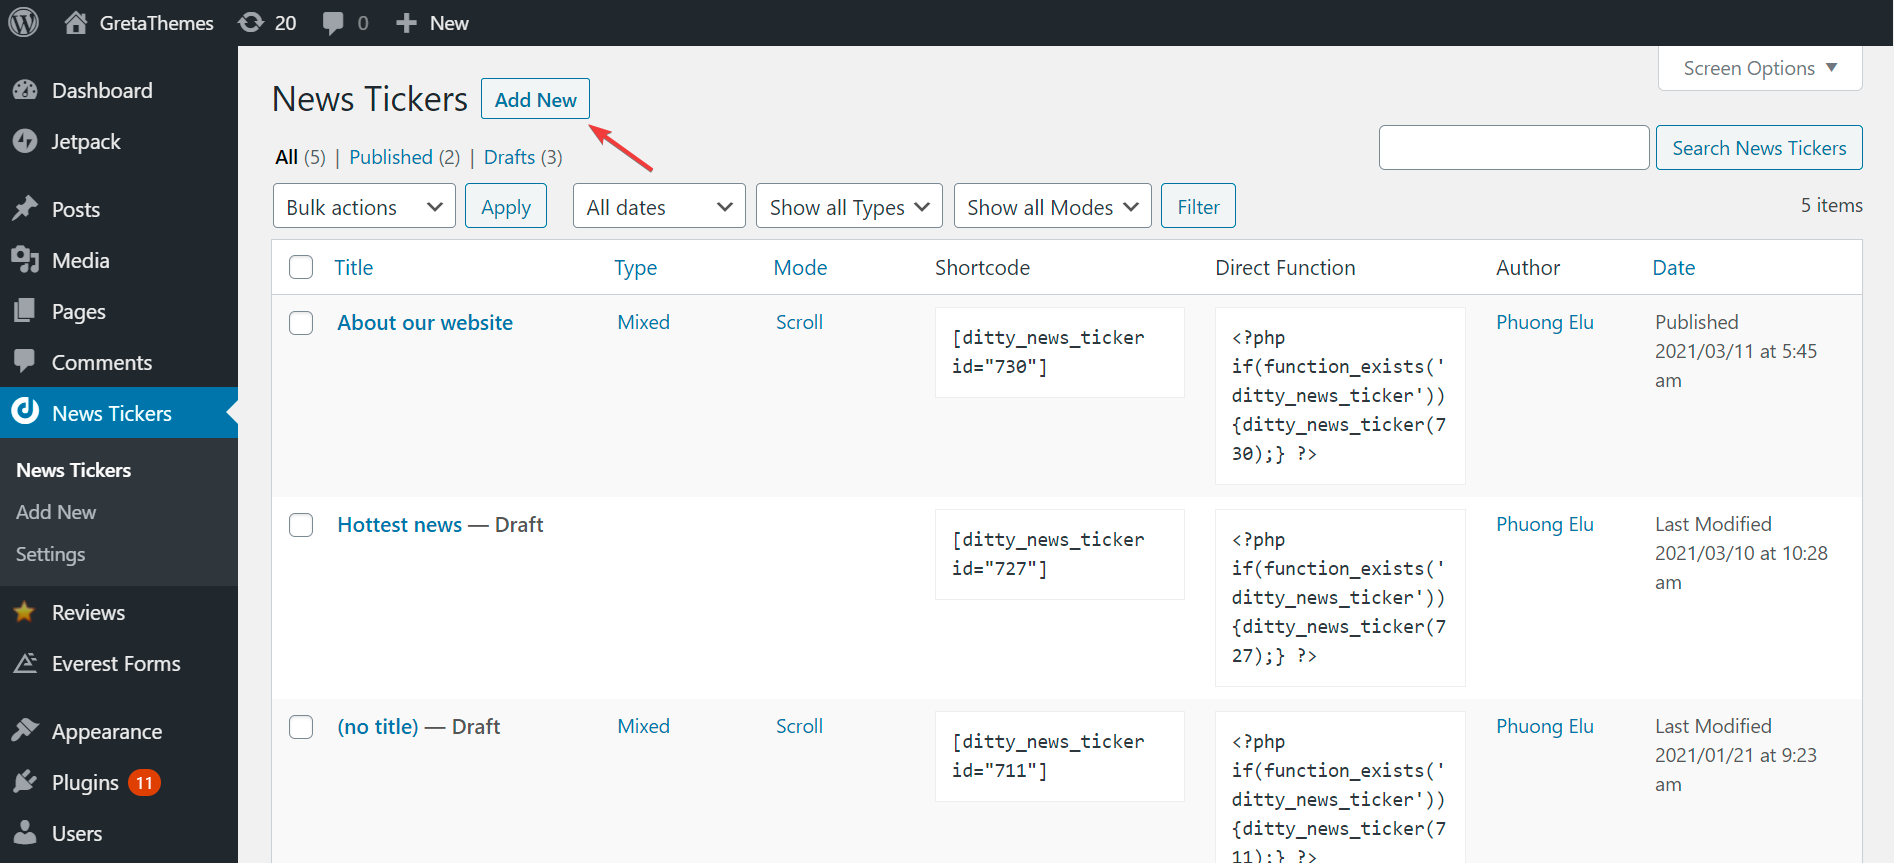1894x863 pixels.
Task: Go to Media library in sidebar
Action: pyautogui.click(x=80, y=260)
